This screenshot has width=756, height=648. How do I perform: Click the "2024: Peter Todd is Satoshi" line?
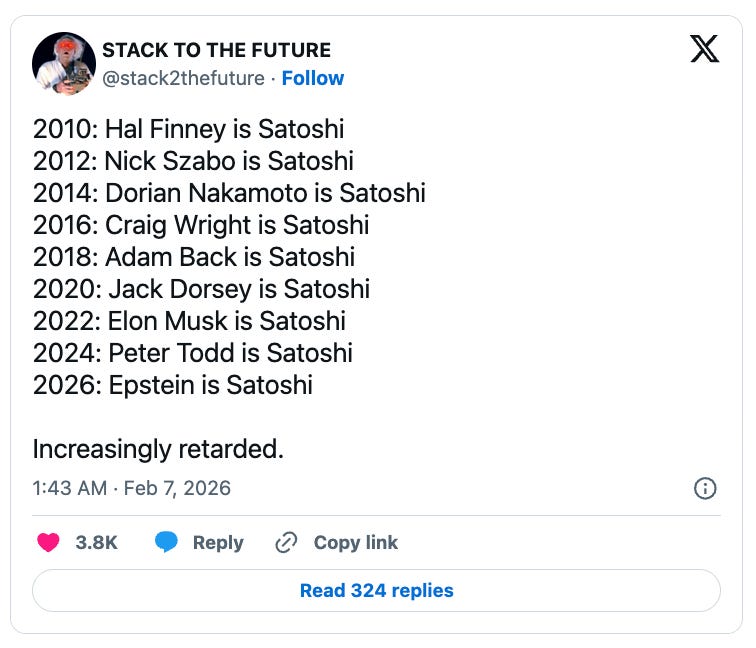coord(193,353)
